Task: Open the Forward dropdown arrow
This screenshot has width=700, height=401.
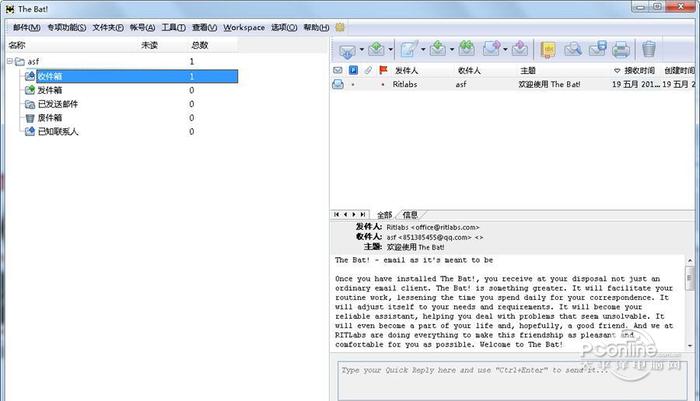Action: (x=505, y=50)
